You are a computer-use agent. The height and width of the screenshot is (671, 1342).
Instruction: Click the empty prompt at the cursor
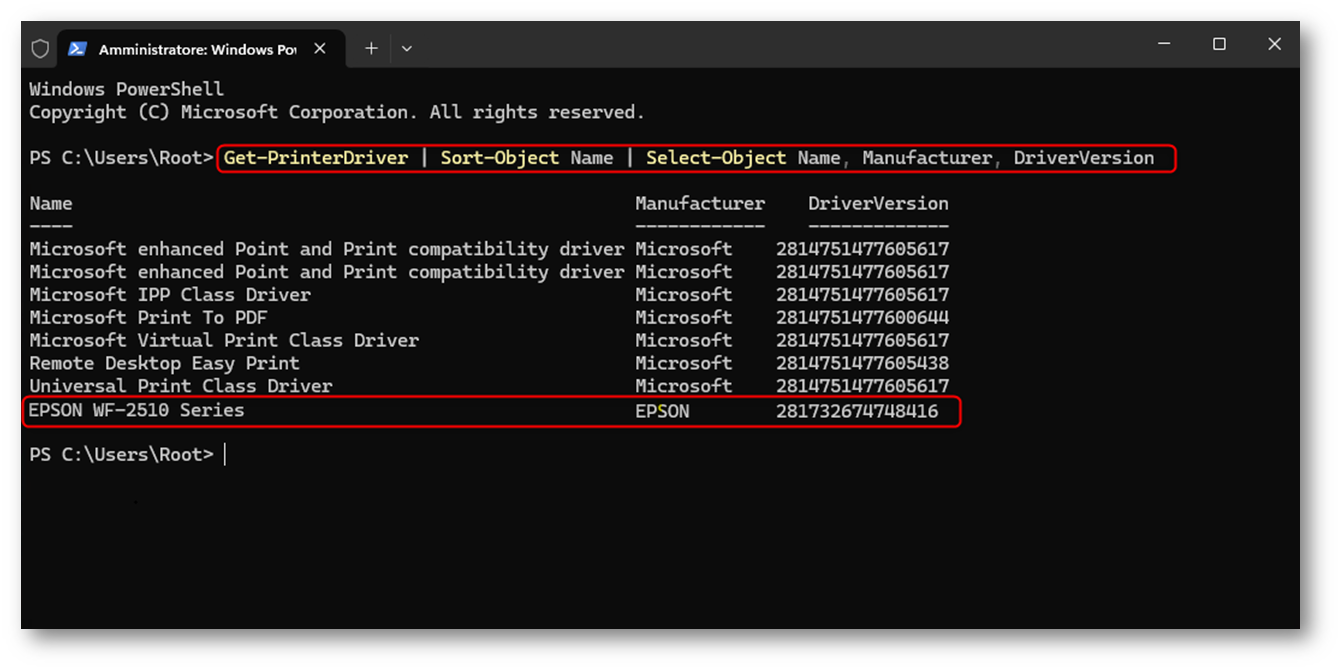(226, 455)
